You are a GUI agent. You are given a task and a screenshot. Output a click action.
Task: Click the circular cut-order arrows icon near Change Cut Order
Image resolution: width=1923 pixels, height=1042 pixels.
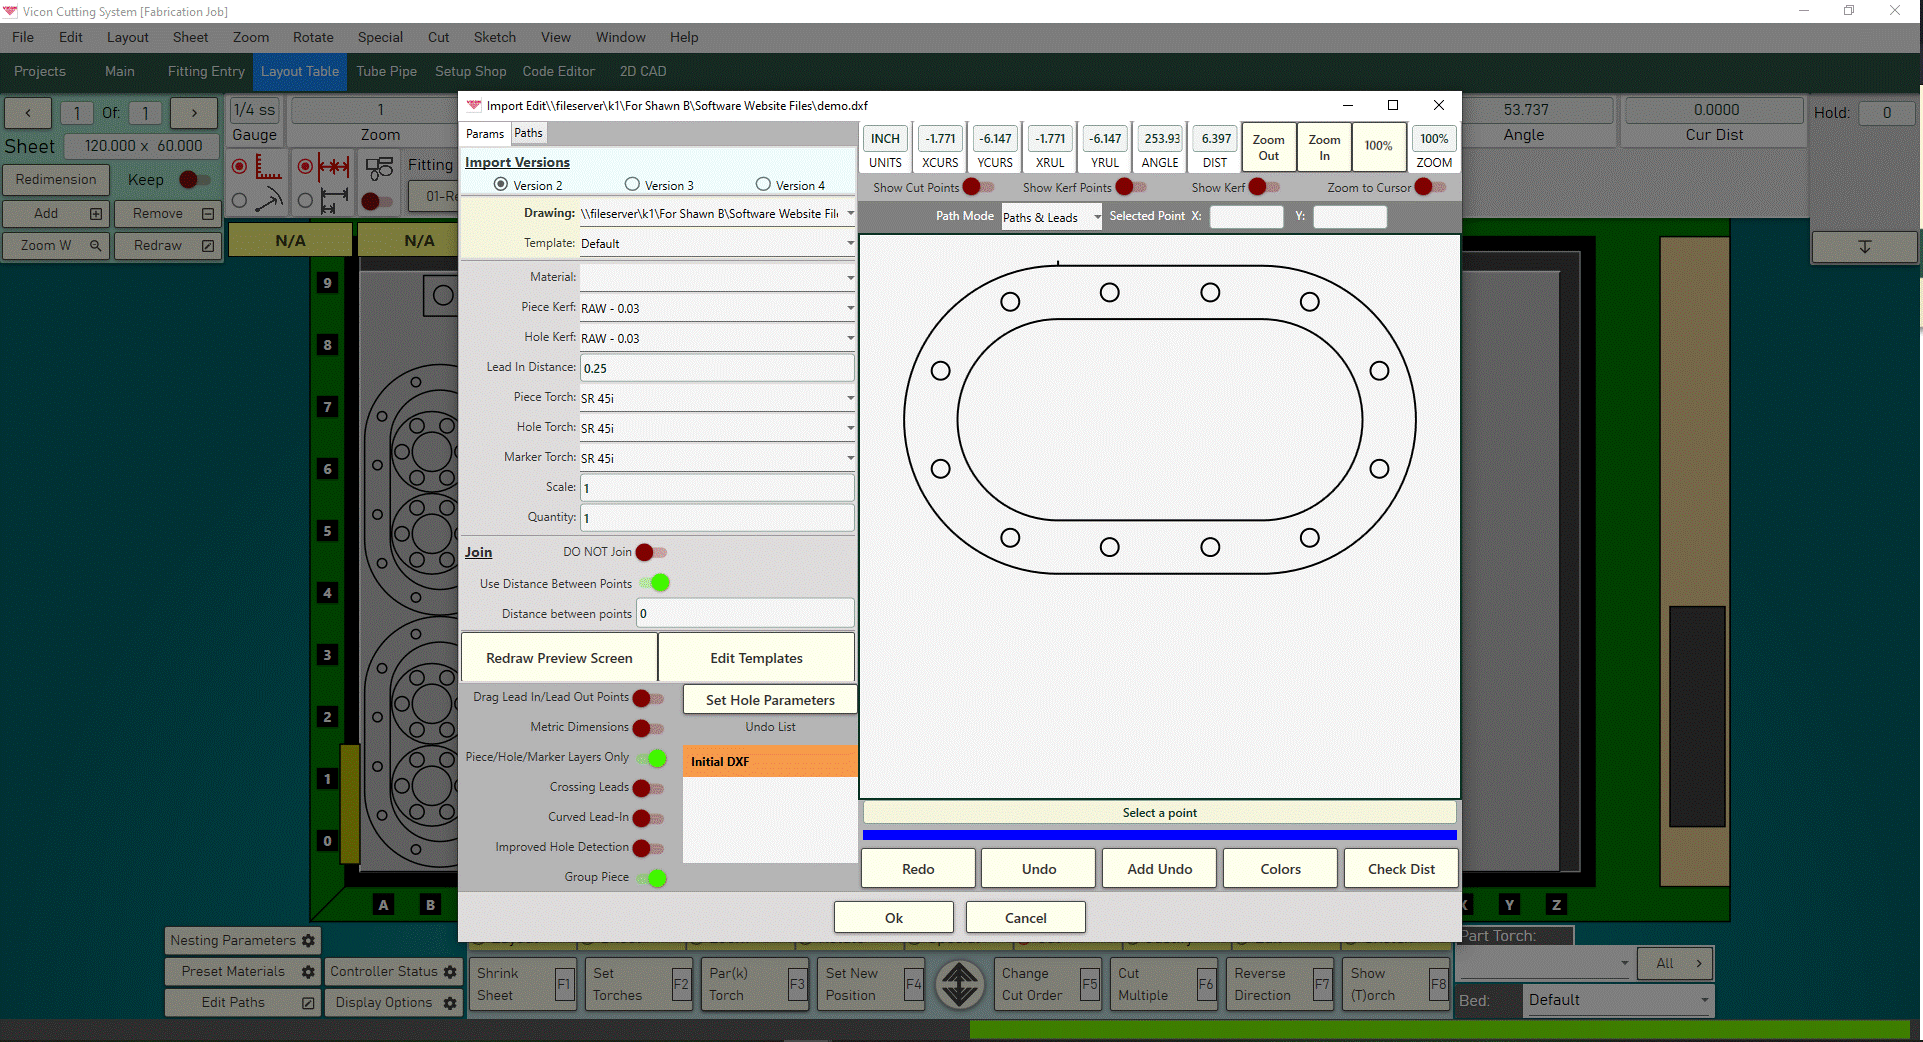pos(960,984)
